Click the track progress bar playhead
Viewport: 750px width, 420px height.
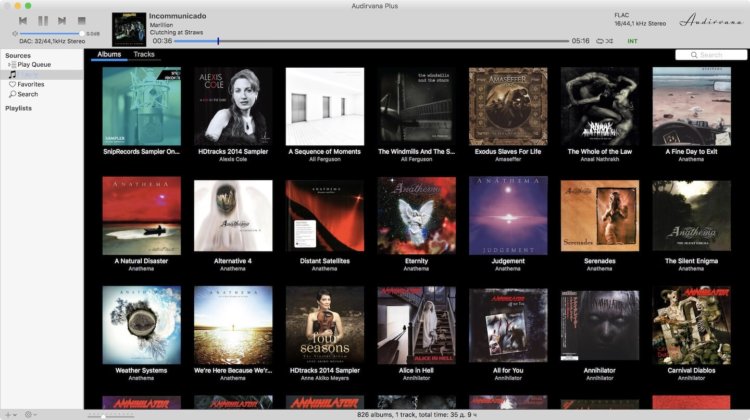(218, 41)
